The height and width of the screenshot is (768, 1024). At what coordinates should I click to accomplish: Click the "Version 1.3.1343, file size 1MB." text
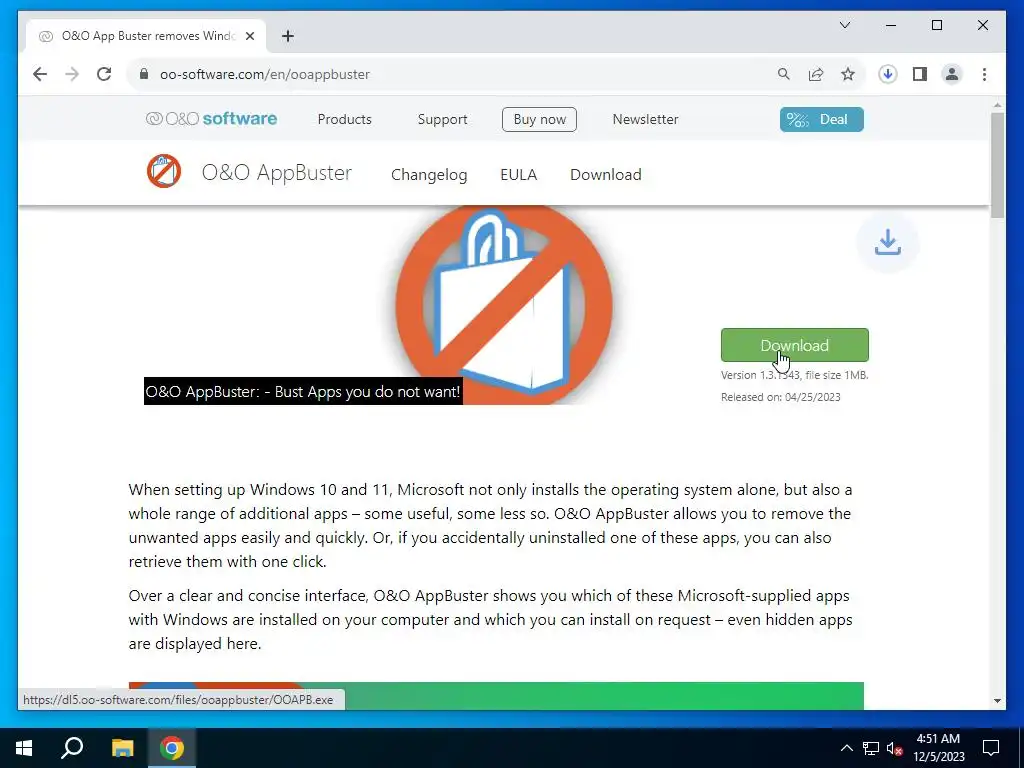[x=795, y=376]
